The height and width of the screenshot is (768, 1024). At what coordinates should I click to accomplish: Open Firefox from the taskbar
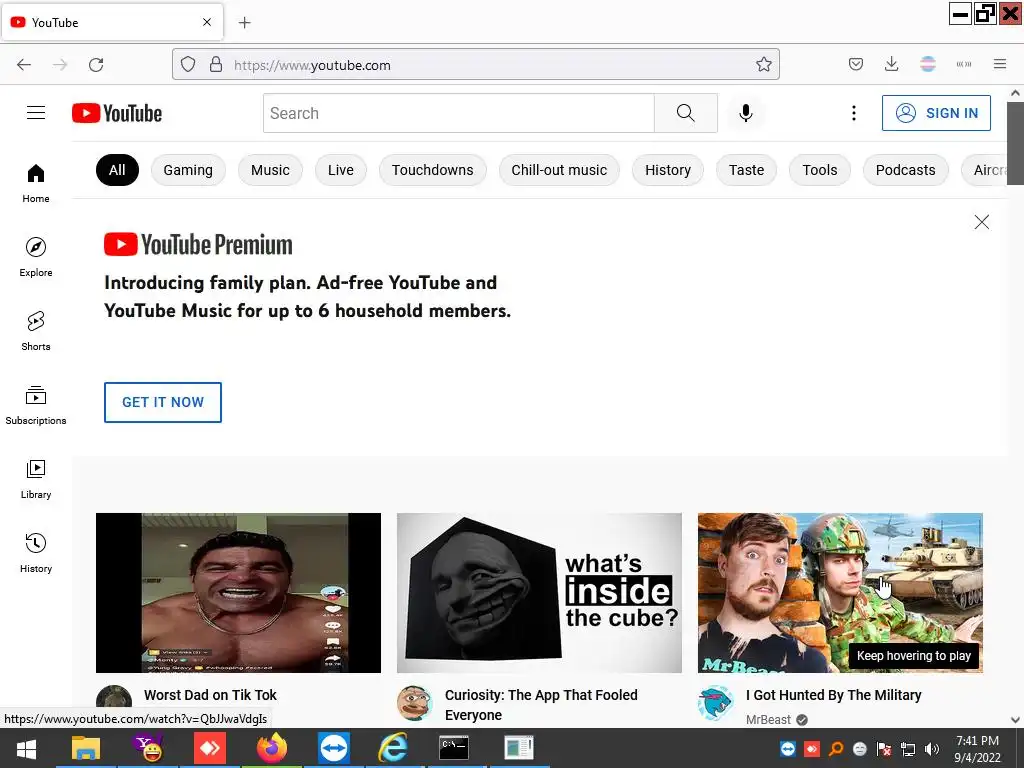(x=272, y=748)
